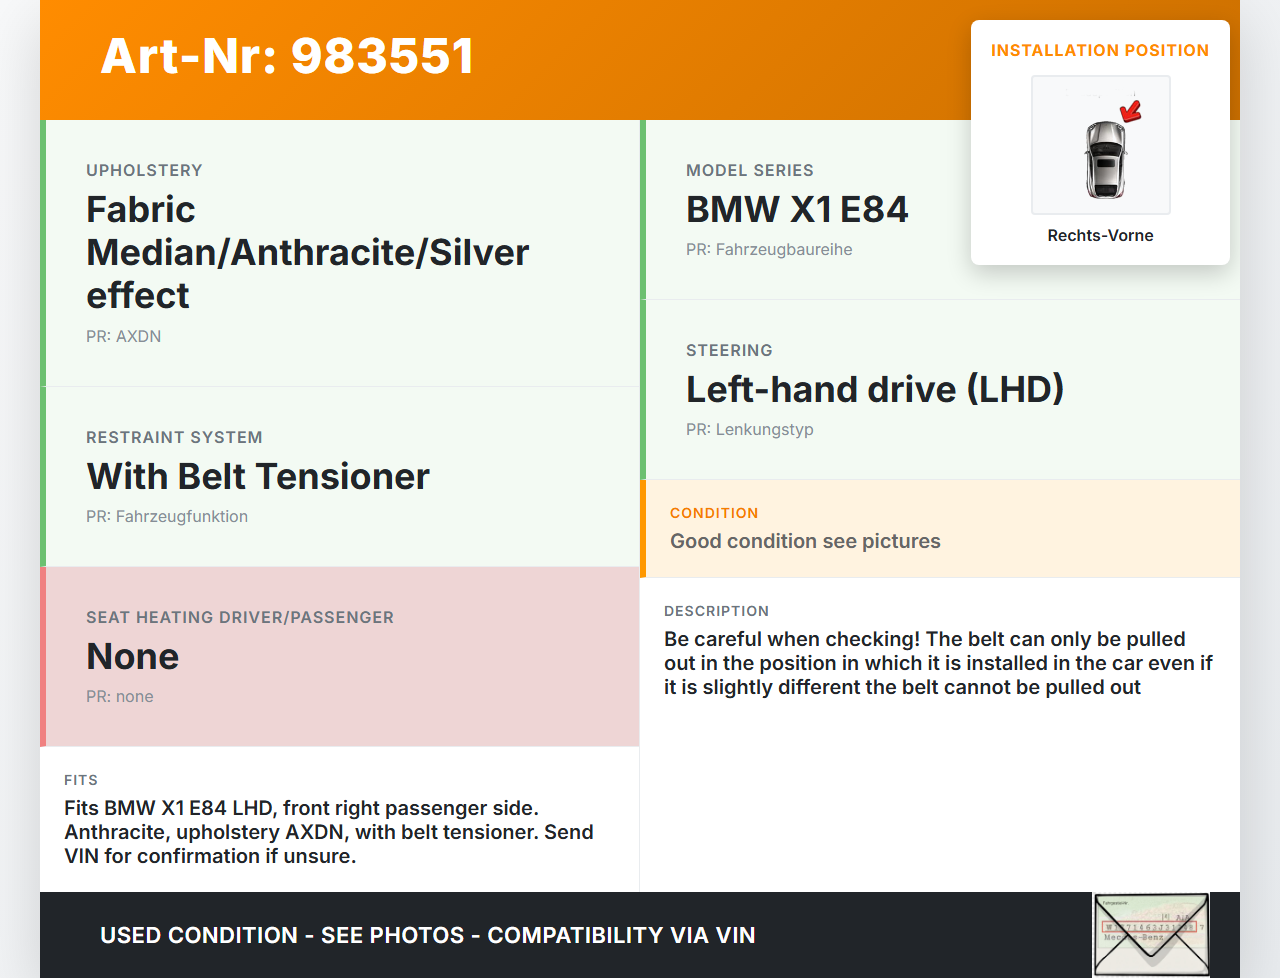Click the Fabric Median/Anthracite/Silver effect value
Viewport: 1280px width, 978px height.
[x=308, y=252]
